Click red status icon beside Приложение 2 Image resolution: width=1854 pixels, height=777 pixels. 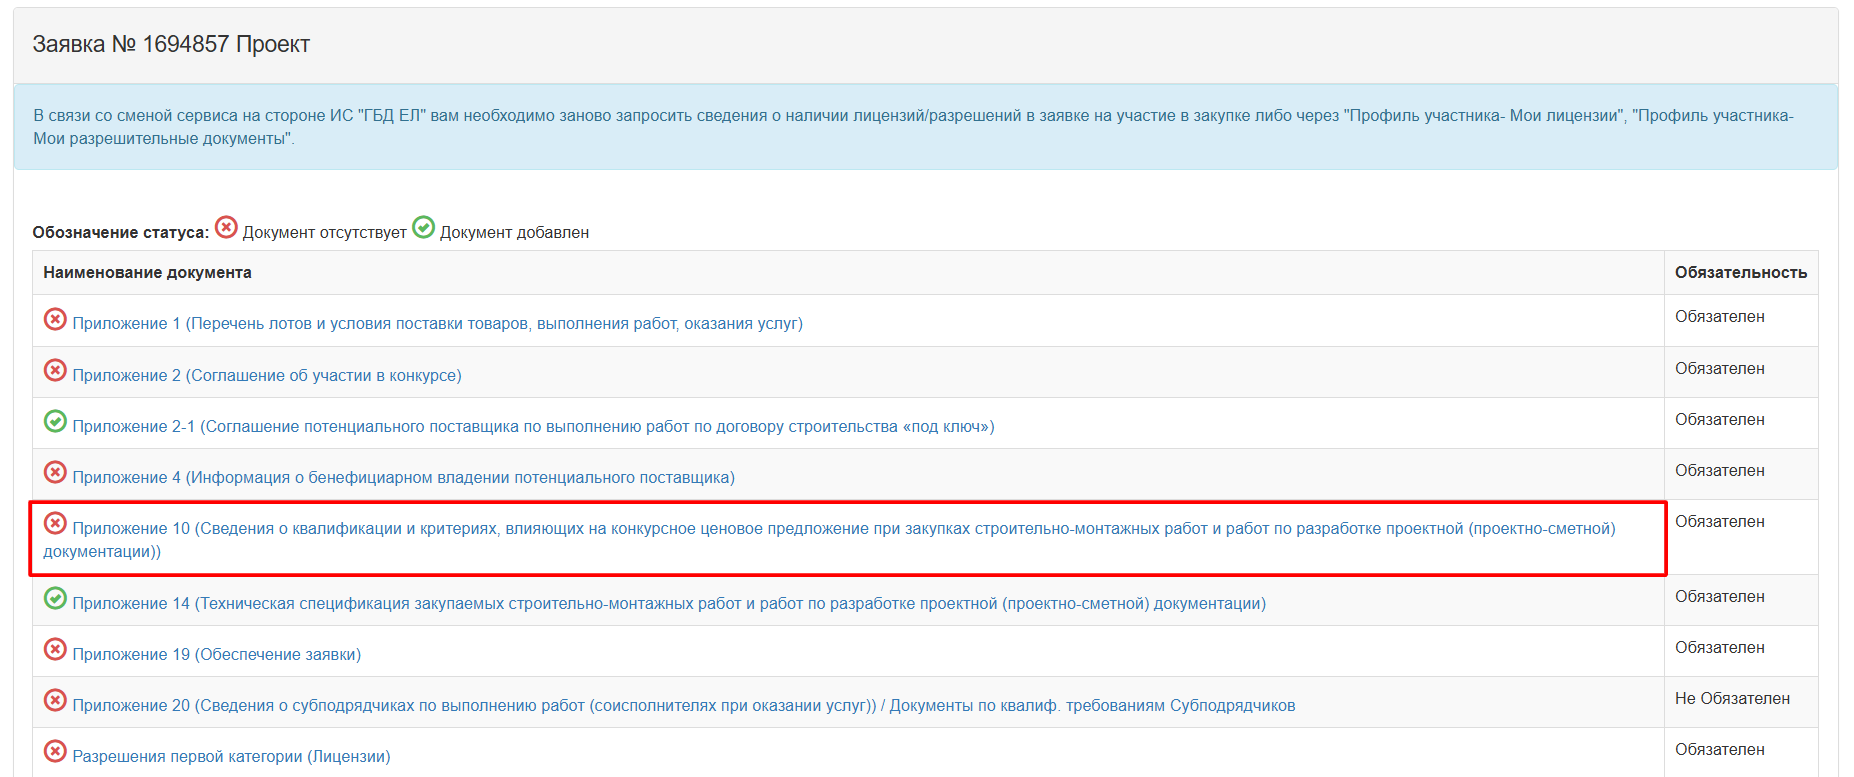[x=55, y=371]
